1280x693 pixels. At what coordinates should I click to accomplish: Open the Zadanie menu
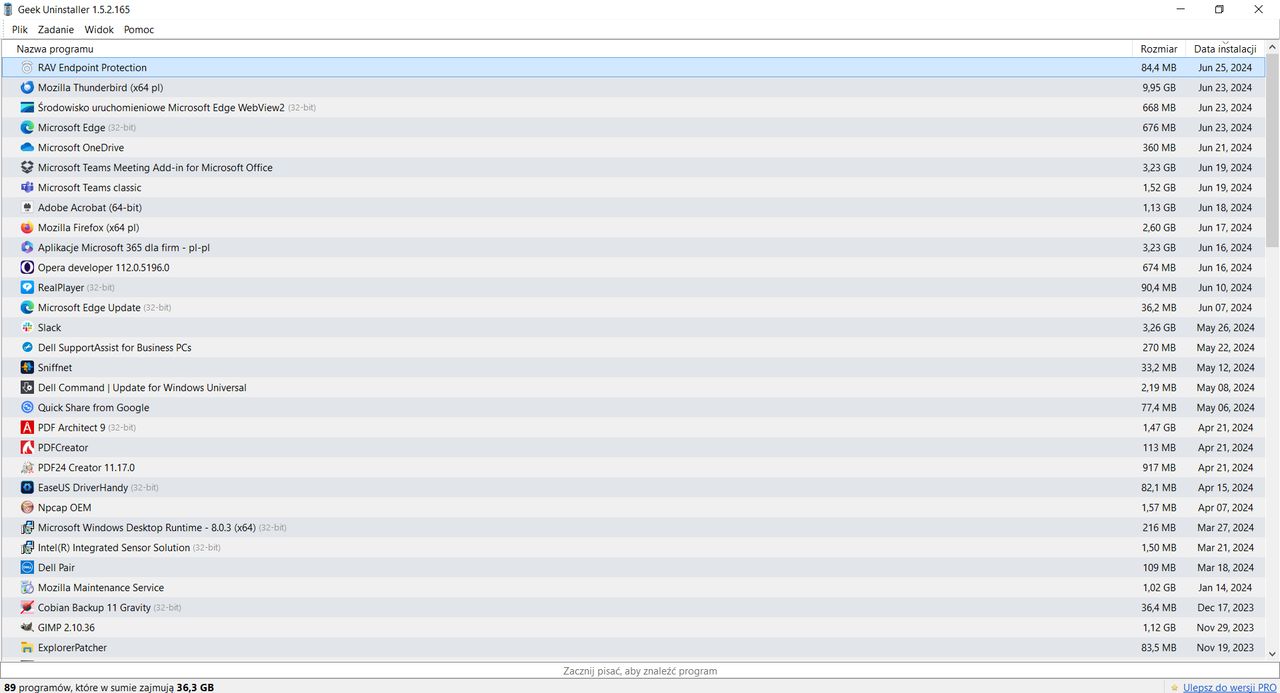pyautogui.click(x=55, y=29)
